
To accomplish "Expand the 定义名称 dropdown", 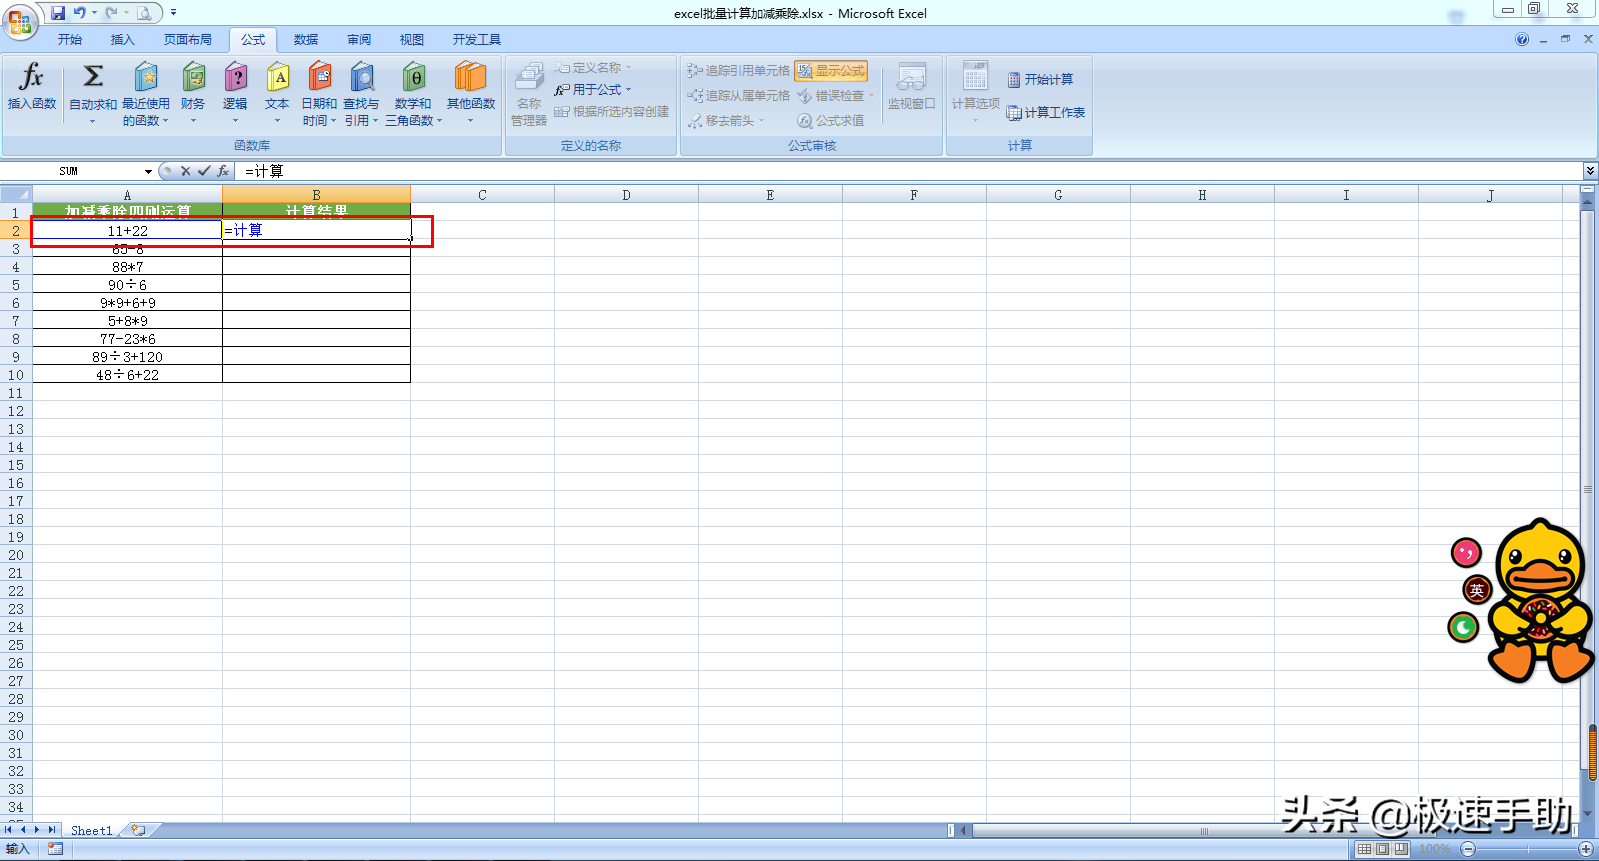I will [x=629, y=68].
